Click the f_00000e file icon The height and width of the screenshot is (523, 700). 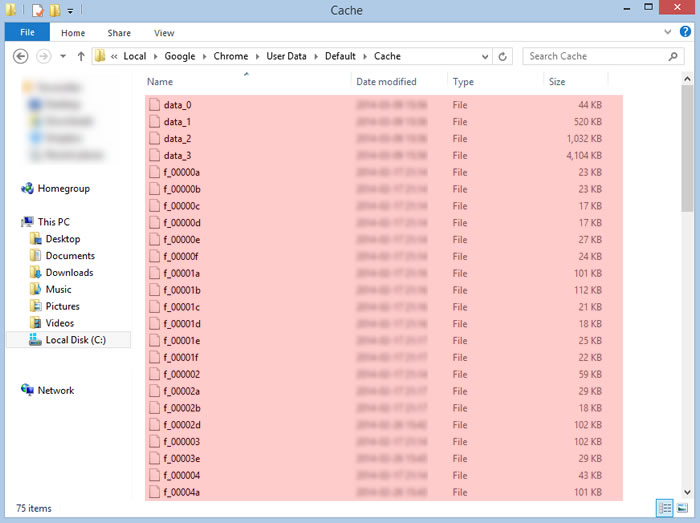point(154,240)
